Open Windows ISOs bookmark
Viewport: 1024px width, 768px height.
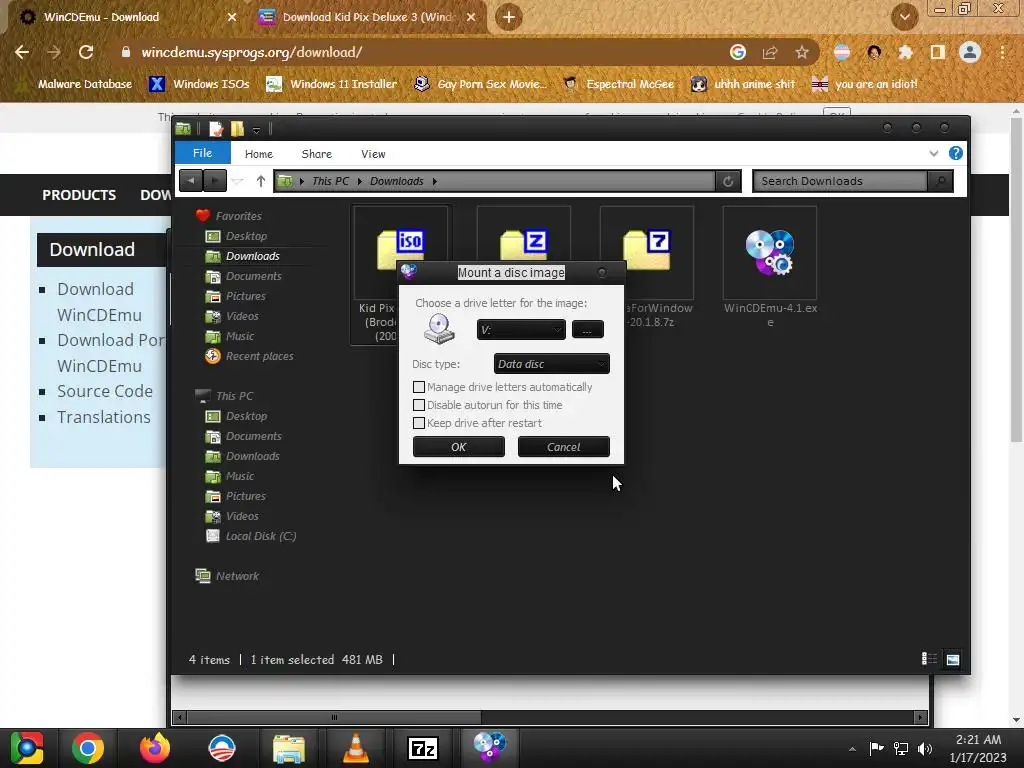click(x=199, y=84)
